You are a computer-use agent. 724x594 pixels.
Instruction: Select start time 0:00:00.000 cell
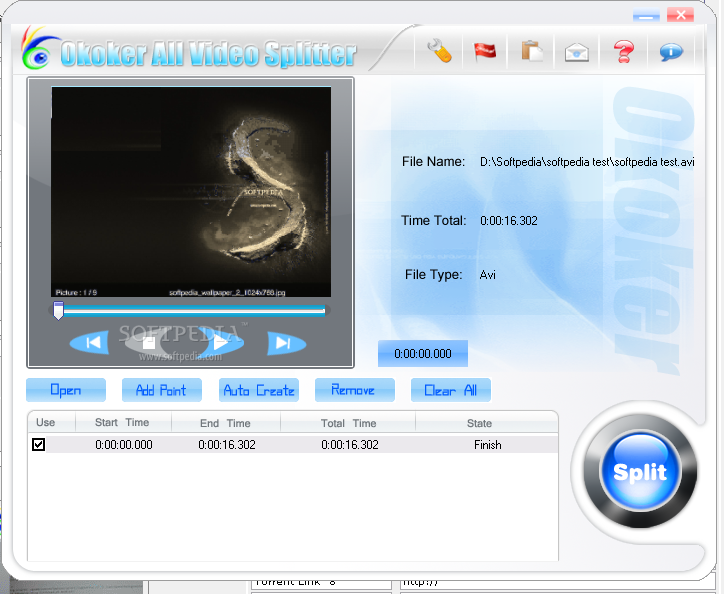click(x=124, y=445)
